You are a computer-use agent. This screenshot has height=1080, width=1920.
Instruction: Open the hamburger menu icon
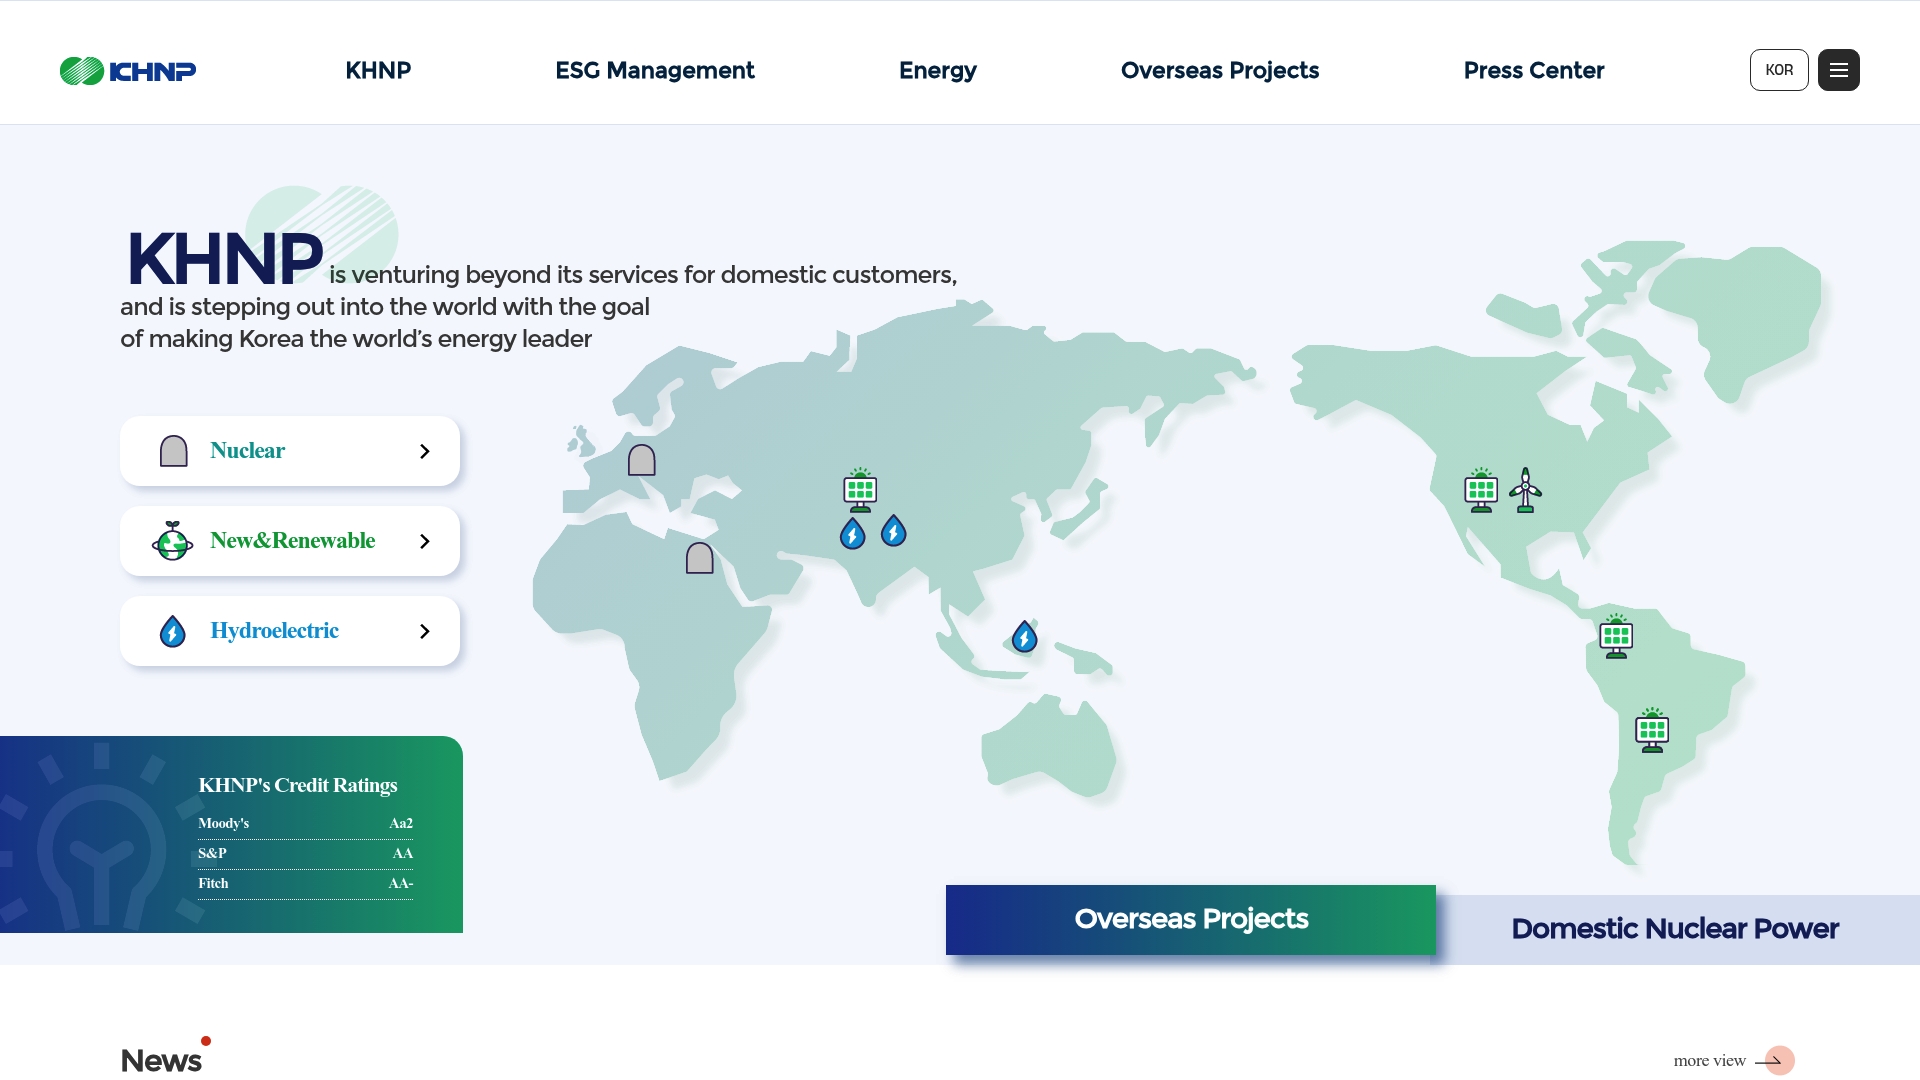pos(1838,70)
